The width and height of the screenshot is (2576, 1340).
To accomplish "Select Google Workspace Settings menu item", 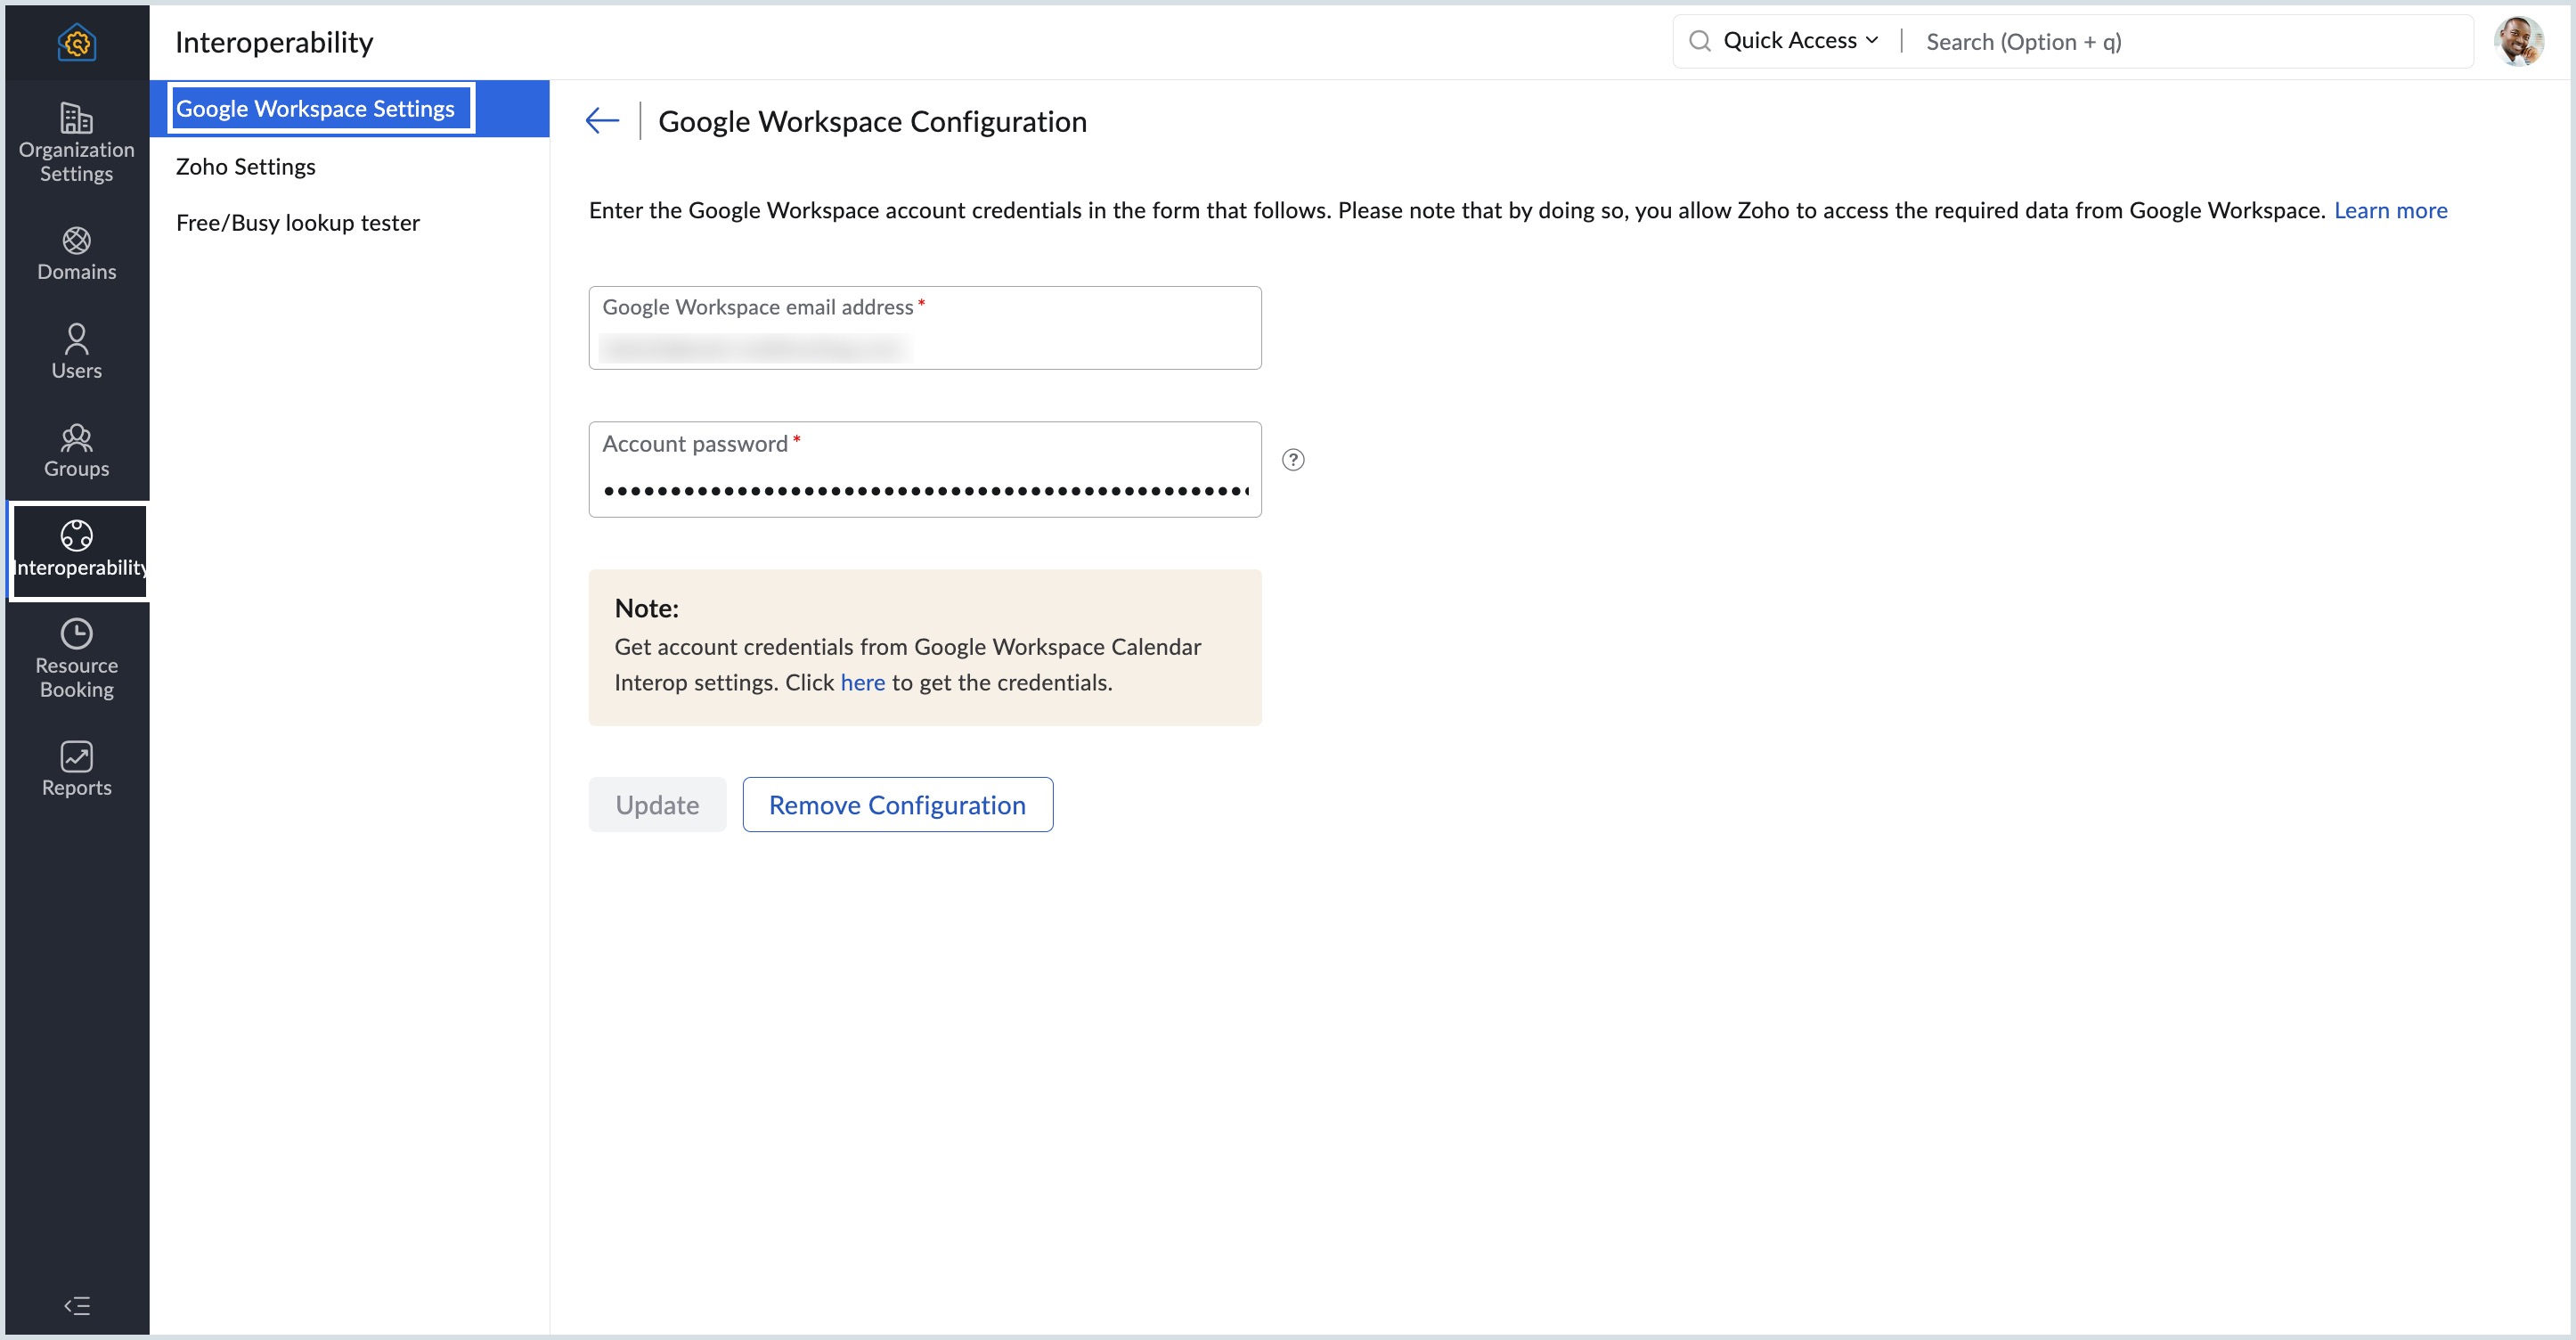I will pyautogui.click(x=349, y=108).
